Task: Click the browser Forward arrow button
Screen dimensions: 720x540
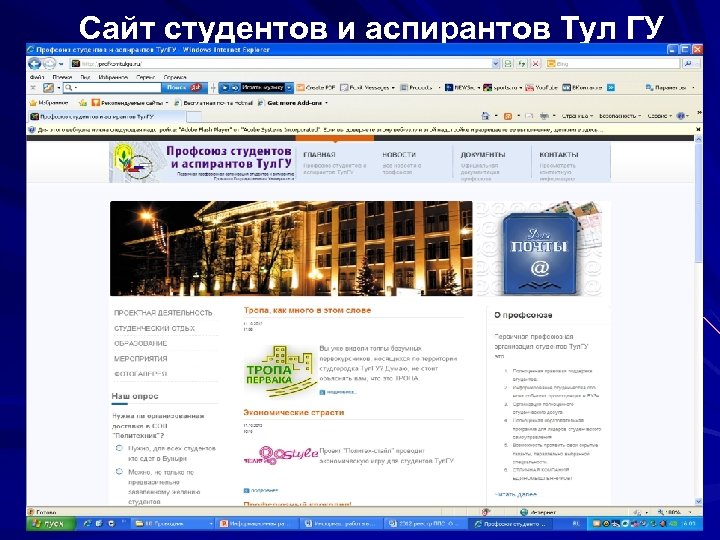Action: point(49,63)
